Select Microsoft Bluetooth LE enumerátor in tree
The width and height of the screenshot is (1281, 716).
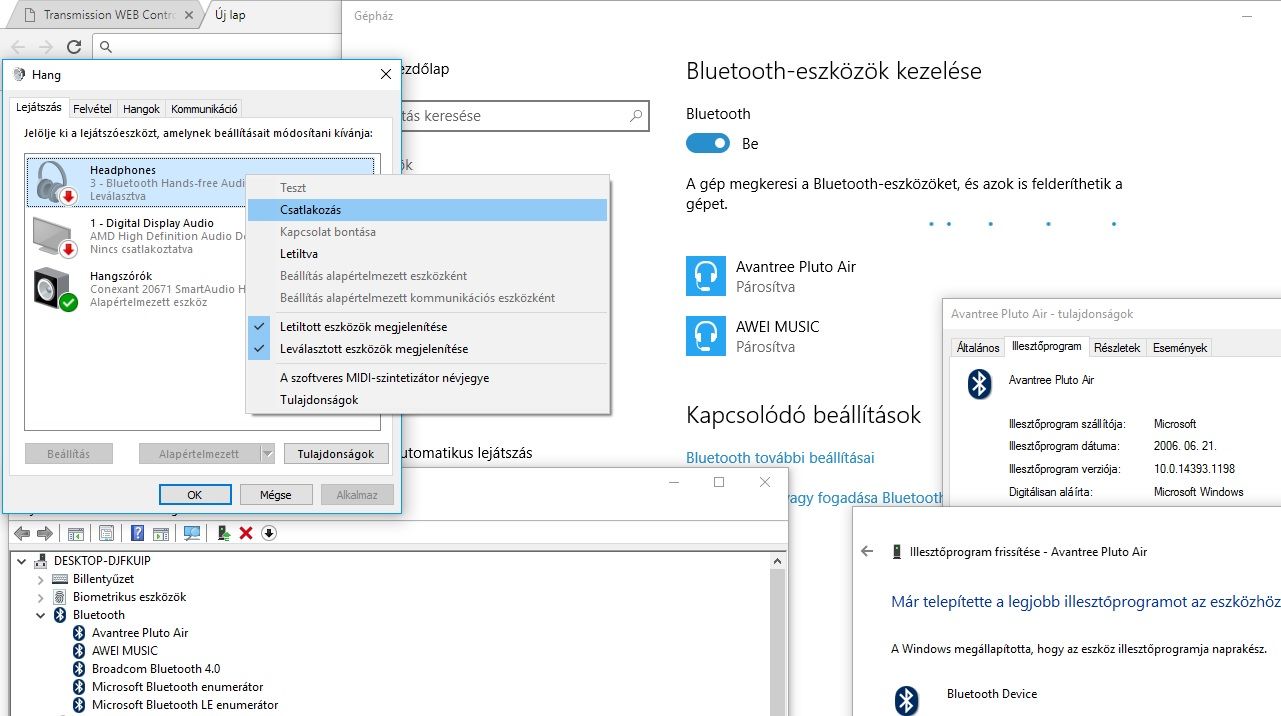185,705
